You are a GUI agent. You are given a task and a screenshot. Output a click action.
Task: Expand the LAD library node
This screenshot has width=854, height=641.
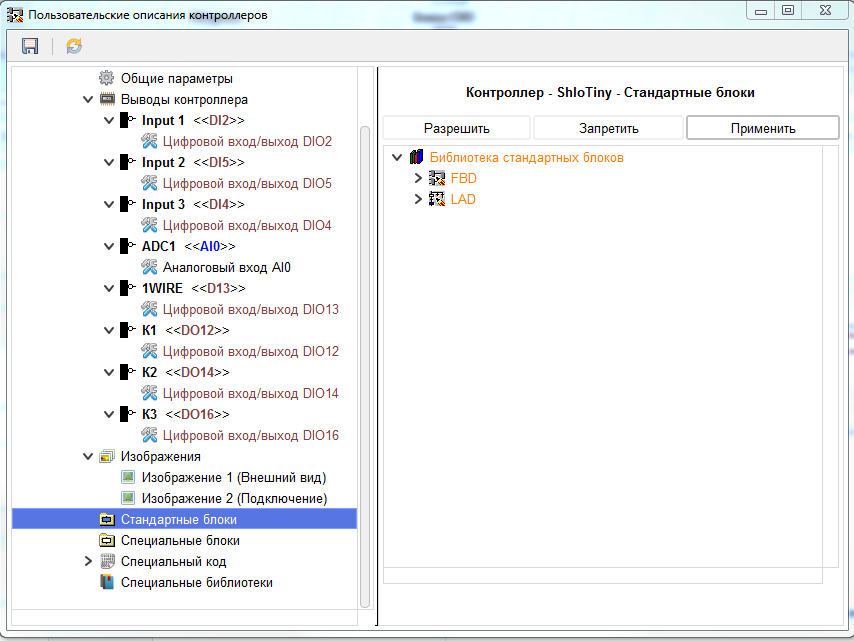[x=418, y=199]
